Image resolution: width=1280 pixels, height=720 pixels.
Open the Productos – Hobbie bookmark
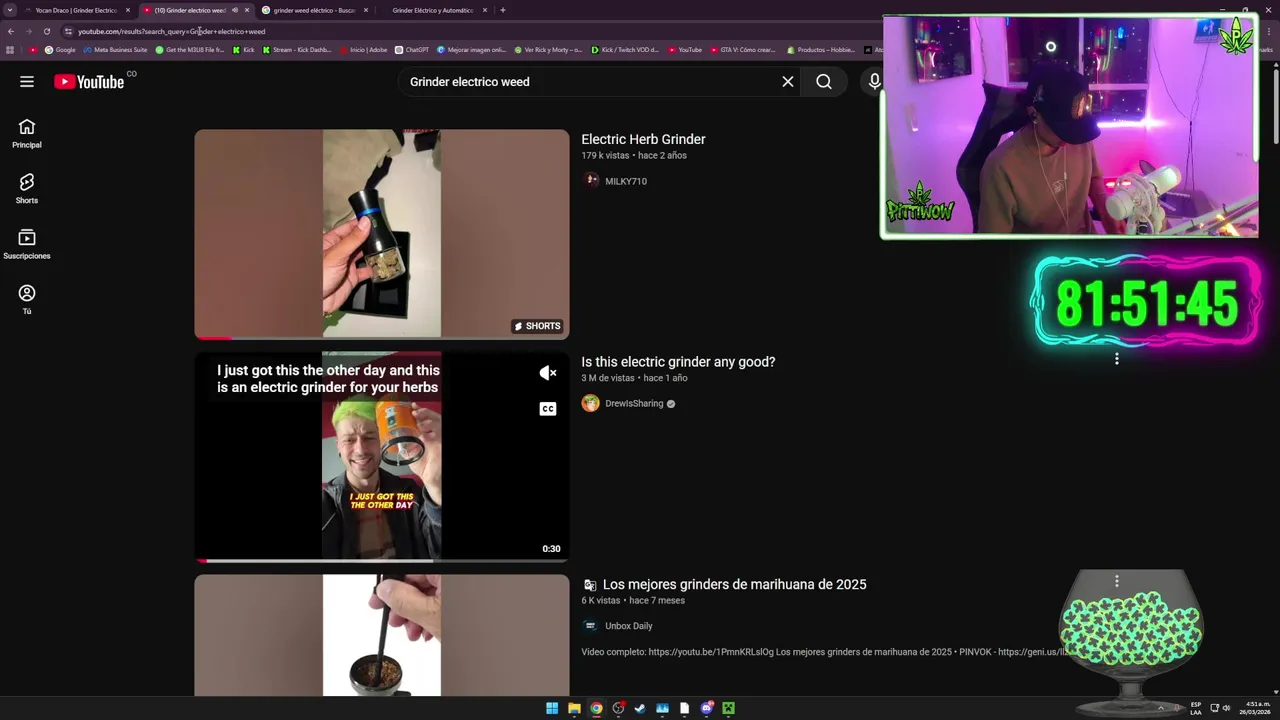(x=821, y=50)
